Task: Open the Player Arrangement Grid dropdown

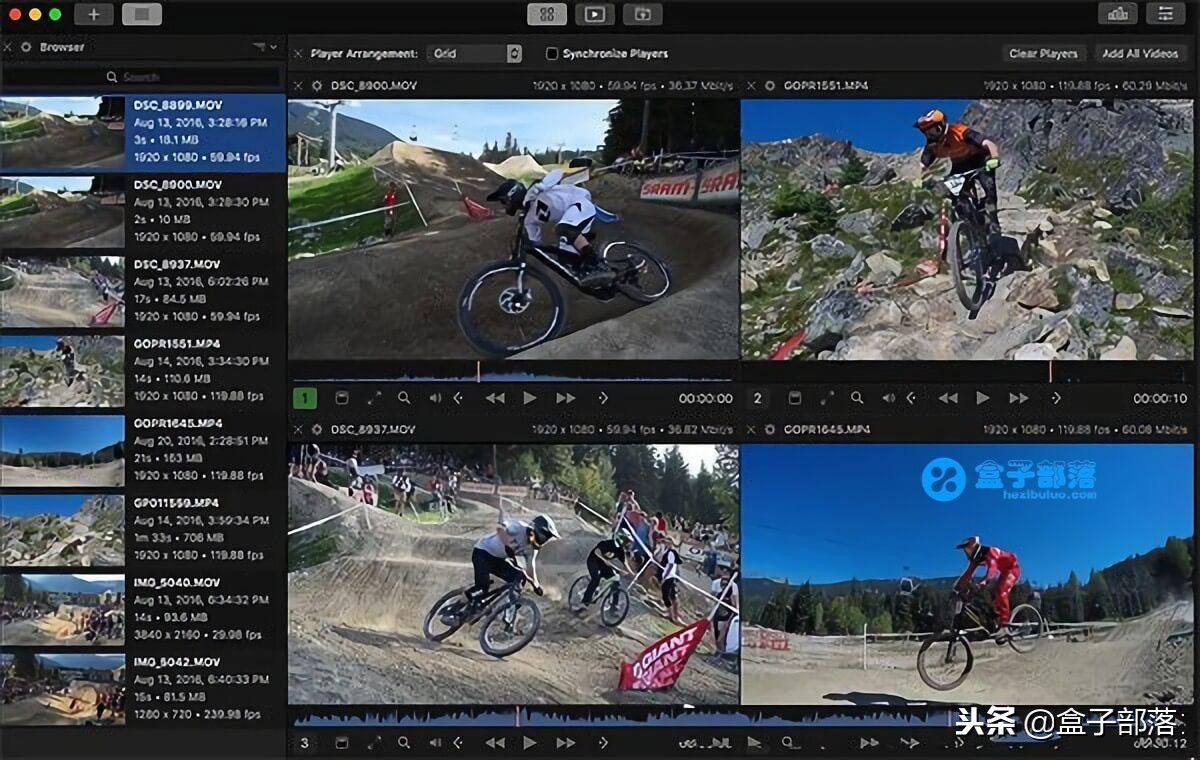Action: (x=474, y=54)
